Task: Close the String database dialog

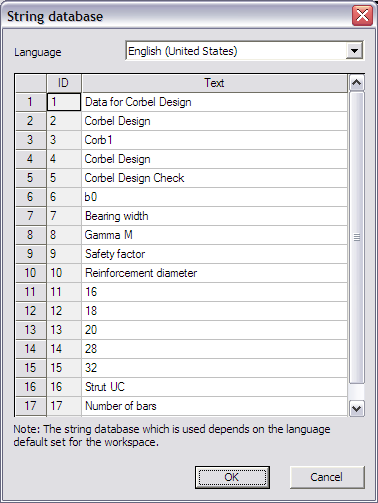Action: pyautogui.click(x=362, y=15)
